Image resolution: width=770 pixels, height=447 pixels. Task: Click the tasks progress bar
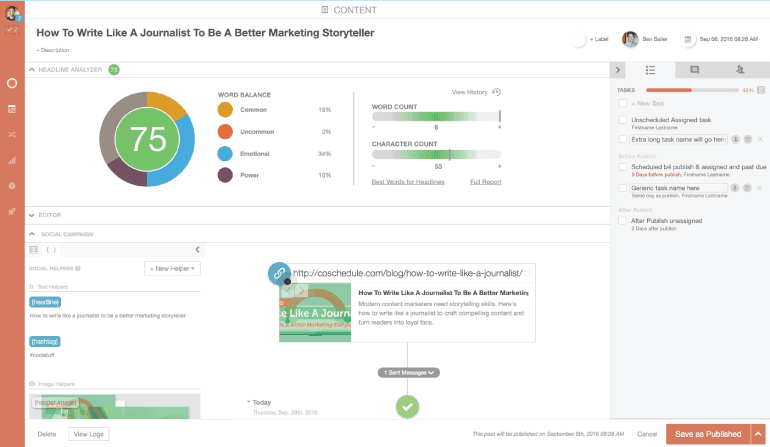687,90
